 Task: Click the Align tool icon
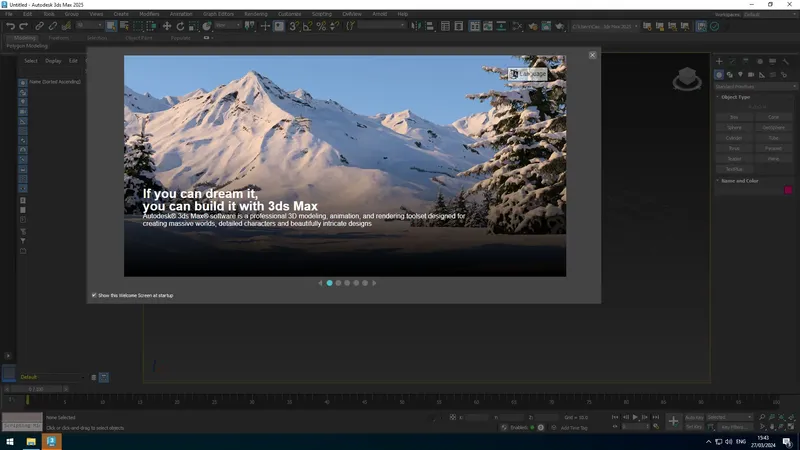pyautogui.click(x=430, y=26)
